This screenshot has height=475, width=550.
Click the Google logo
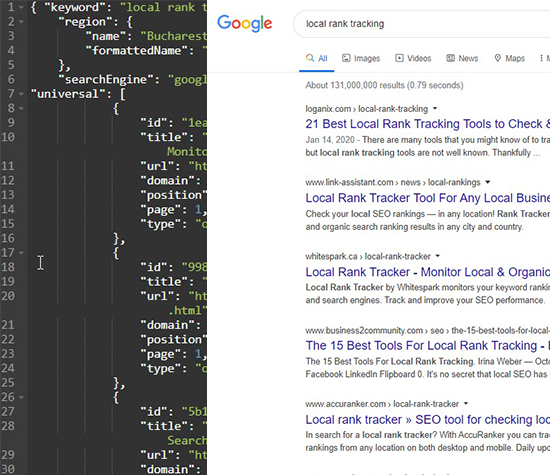(x=244, y=24)
